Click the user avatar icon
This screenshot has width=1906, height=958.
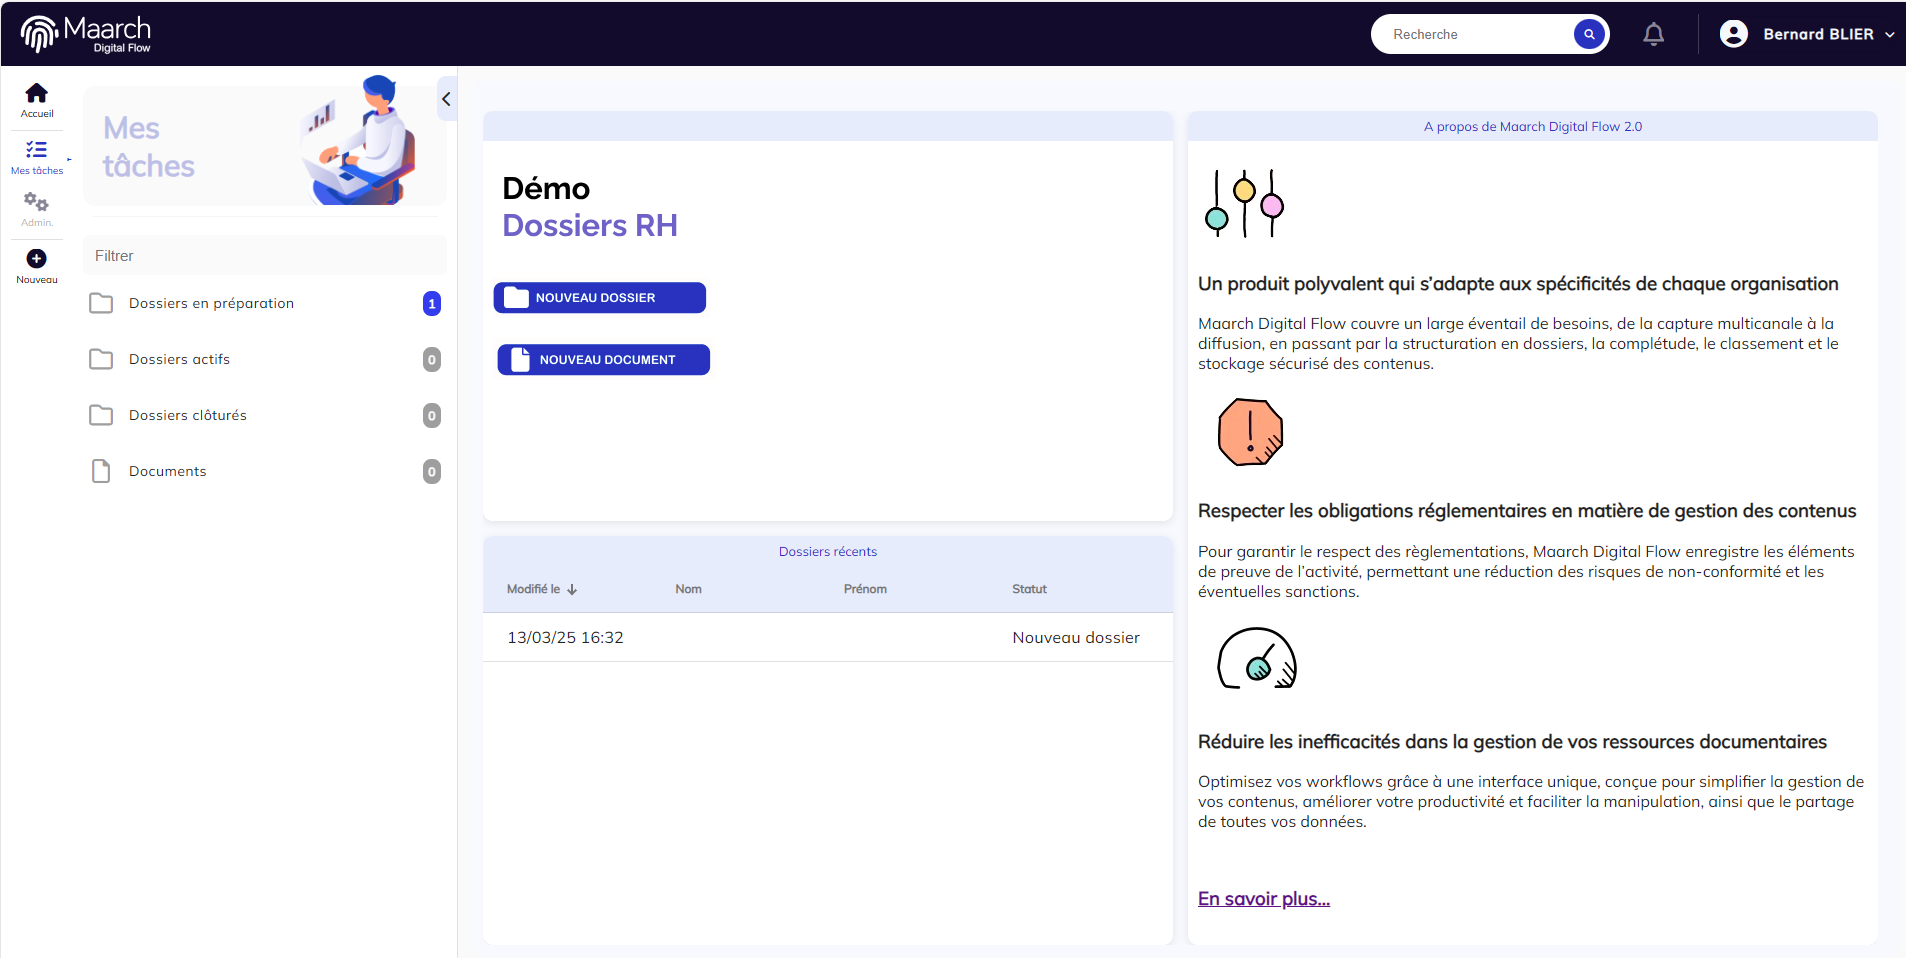click(x=1734, y=34)
